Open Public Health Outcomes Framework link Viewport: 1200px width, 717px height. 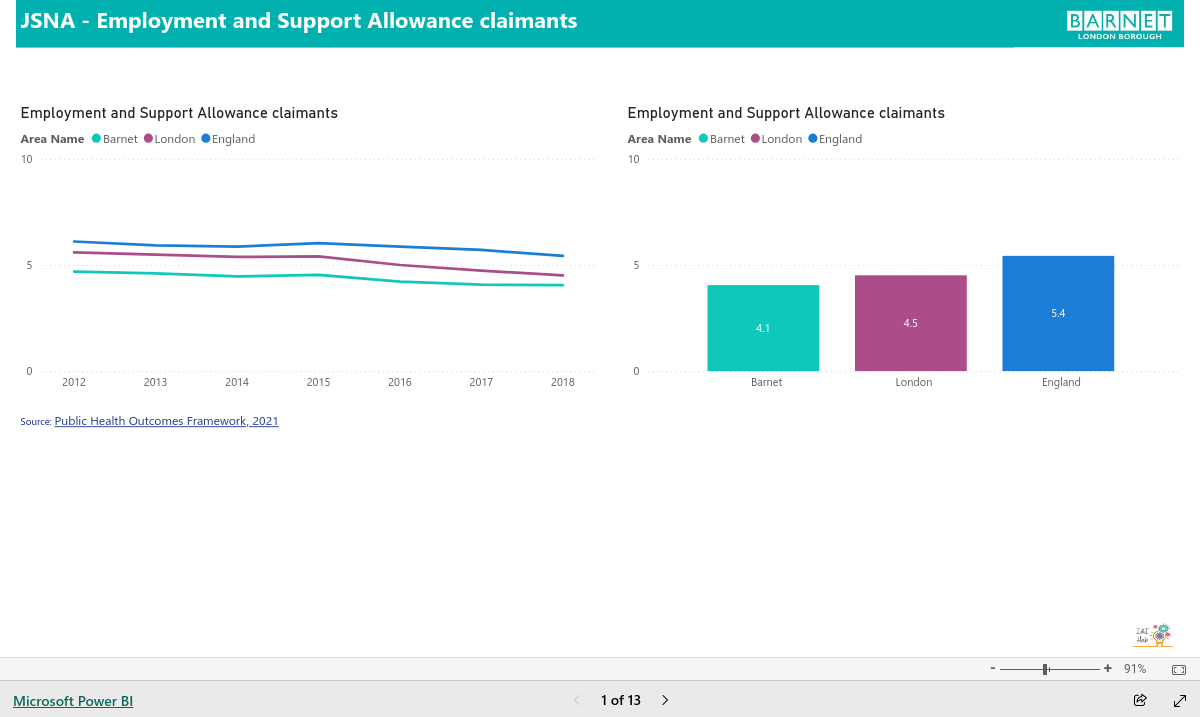166,421
